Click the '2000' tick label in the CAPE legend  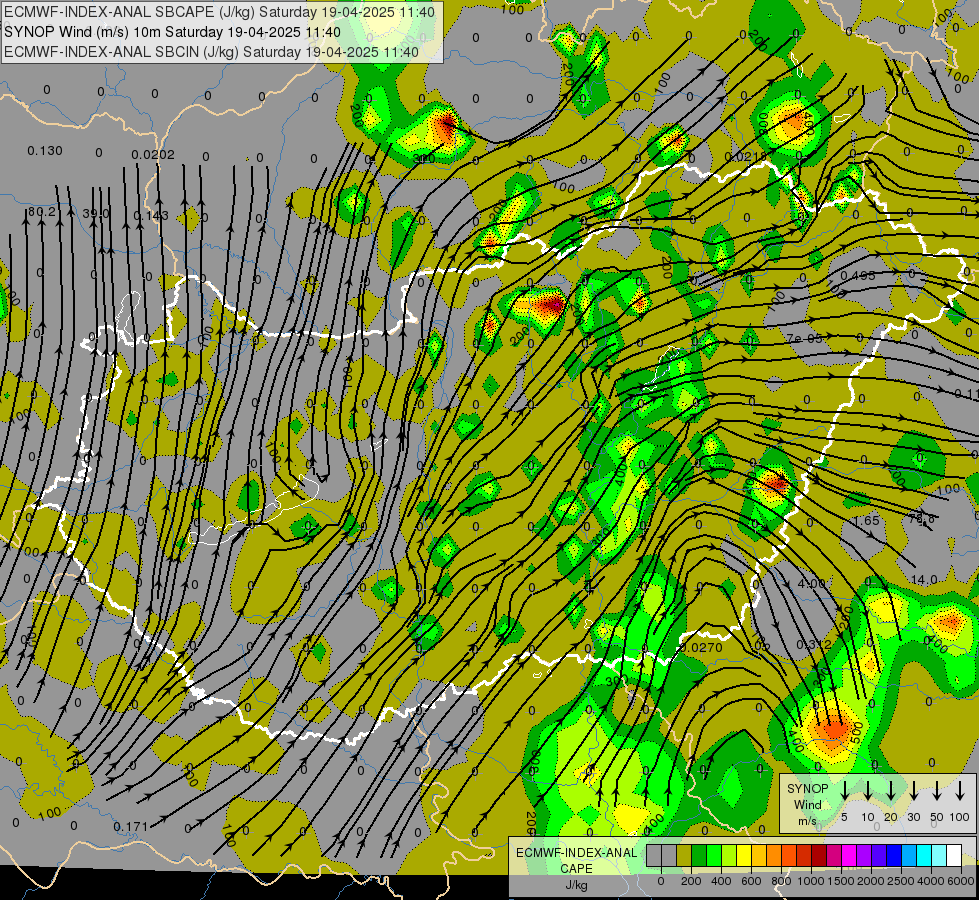870,881
